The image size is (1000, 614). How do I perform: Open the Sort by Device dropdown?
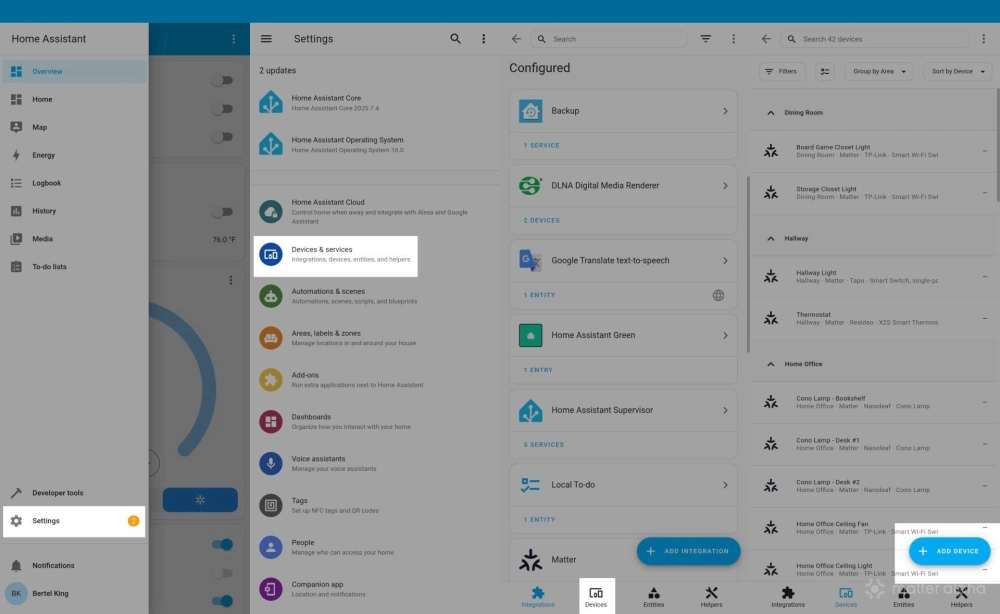(956, 71)
